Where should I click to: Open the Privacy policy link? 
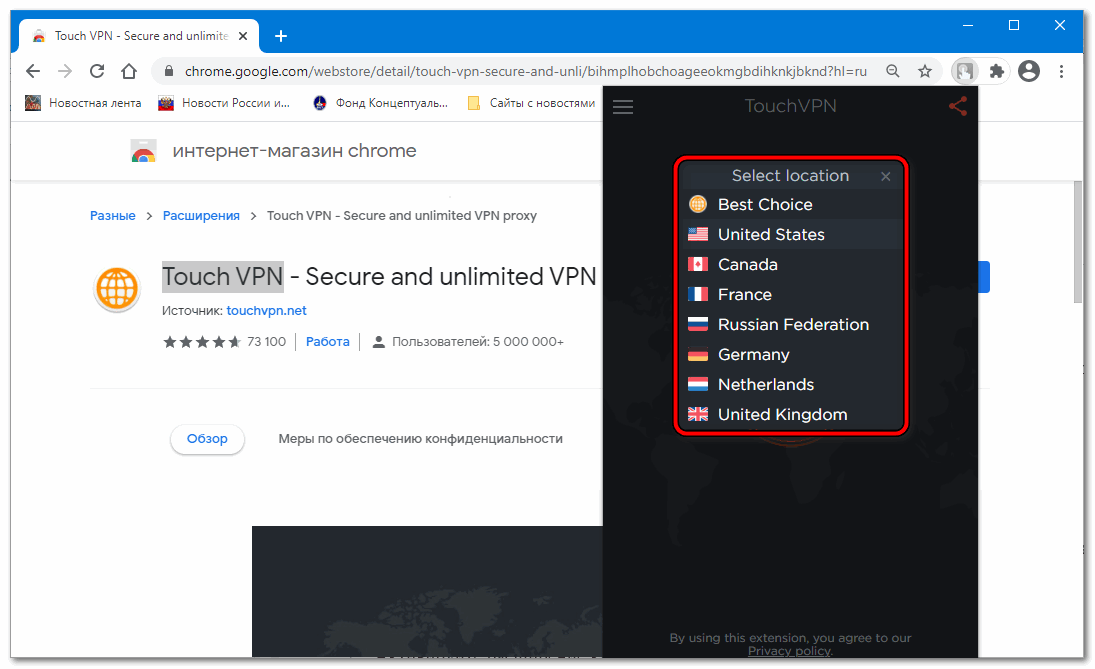[x=789, y=651]
